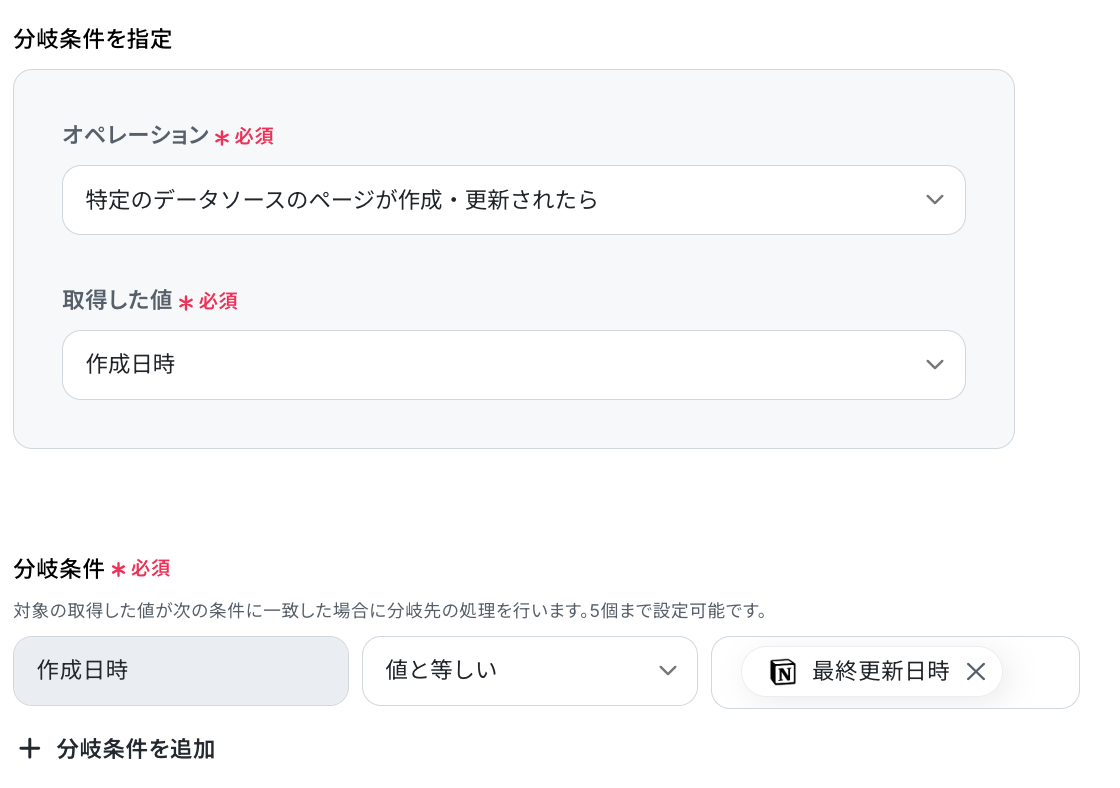Remove the 最終更新日時 chip with X
The height and width of the screenshot is (788, 1120).
pos(976,672)
